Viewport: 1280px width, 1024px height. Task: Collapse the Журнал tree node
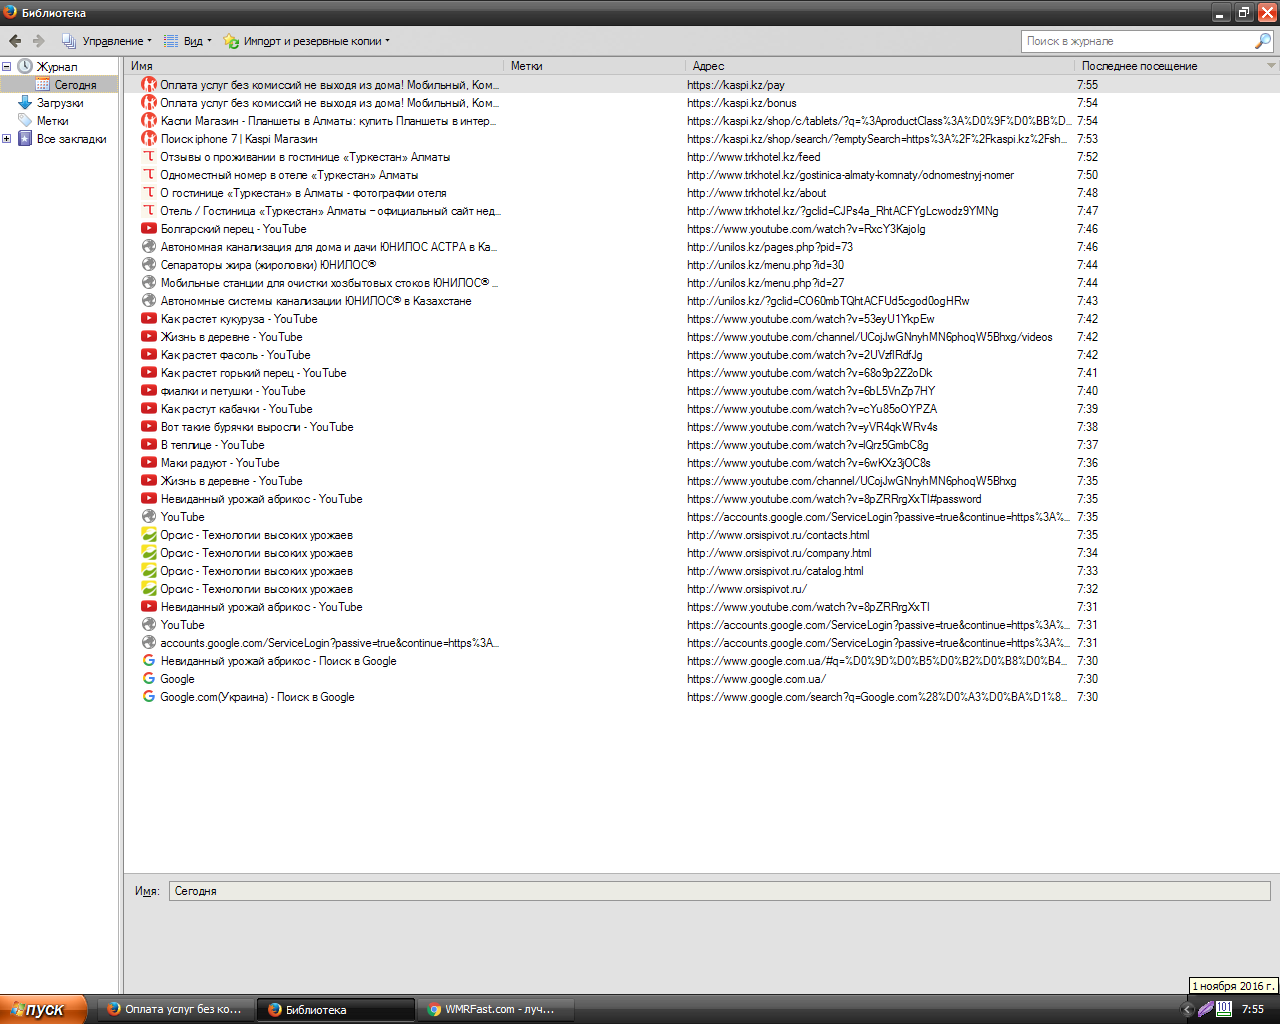coord(7,67)
